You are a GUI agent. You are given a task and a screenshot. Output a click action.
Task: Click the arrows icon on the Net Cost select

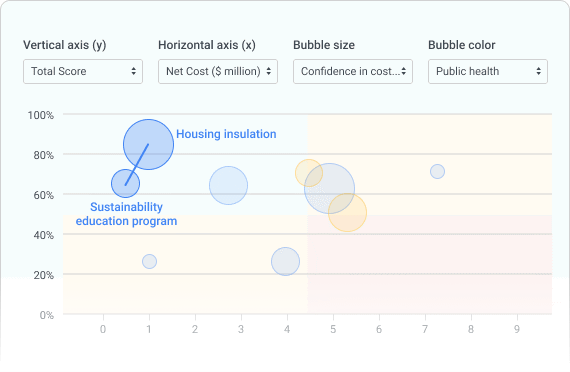269,71
